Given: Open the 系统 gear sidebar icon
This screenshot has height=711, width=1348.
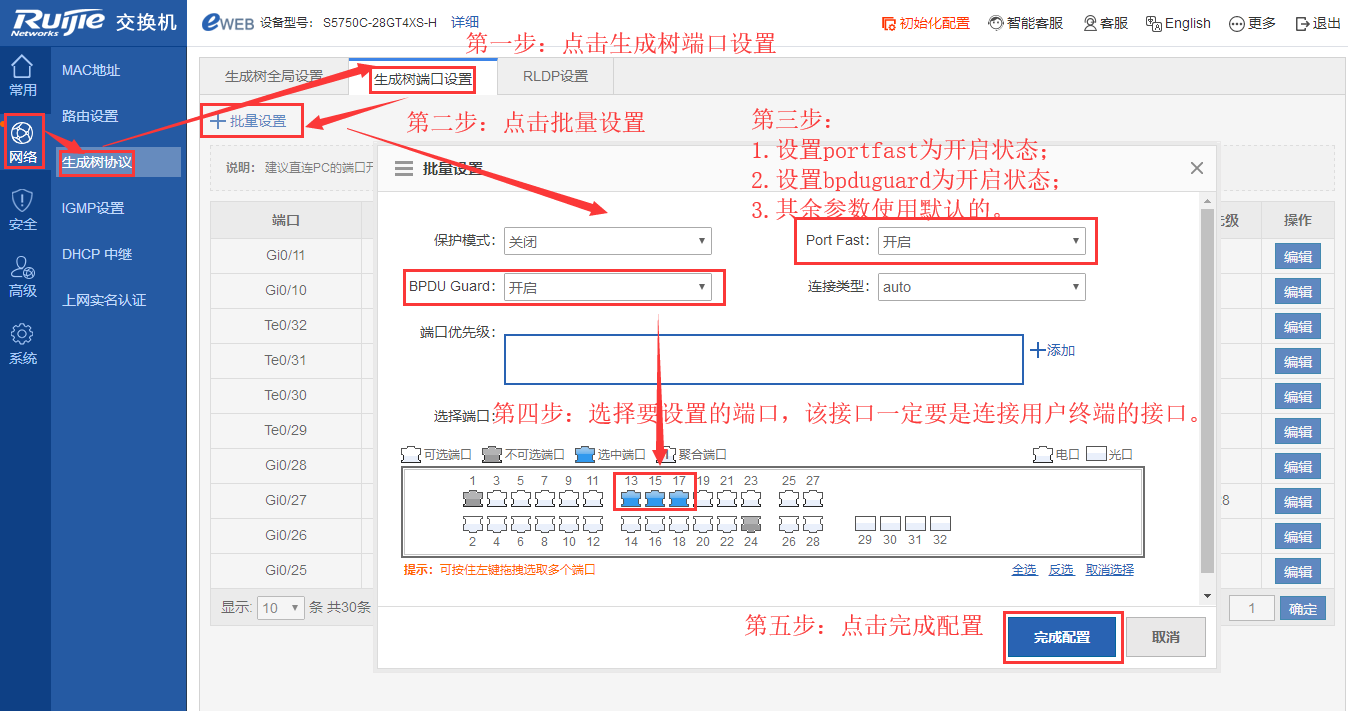Looking at the screenshot, I should 22,335.
